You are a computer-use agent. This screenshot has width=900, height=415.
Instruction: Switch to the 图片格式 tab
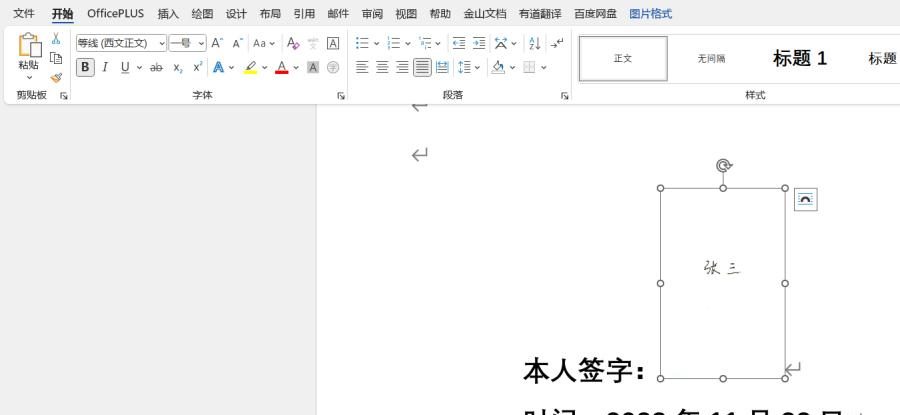650,14
